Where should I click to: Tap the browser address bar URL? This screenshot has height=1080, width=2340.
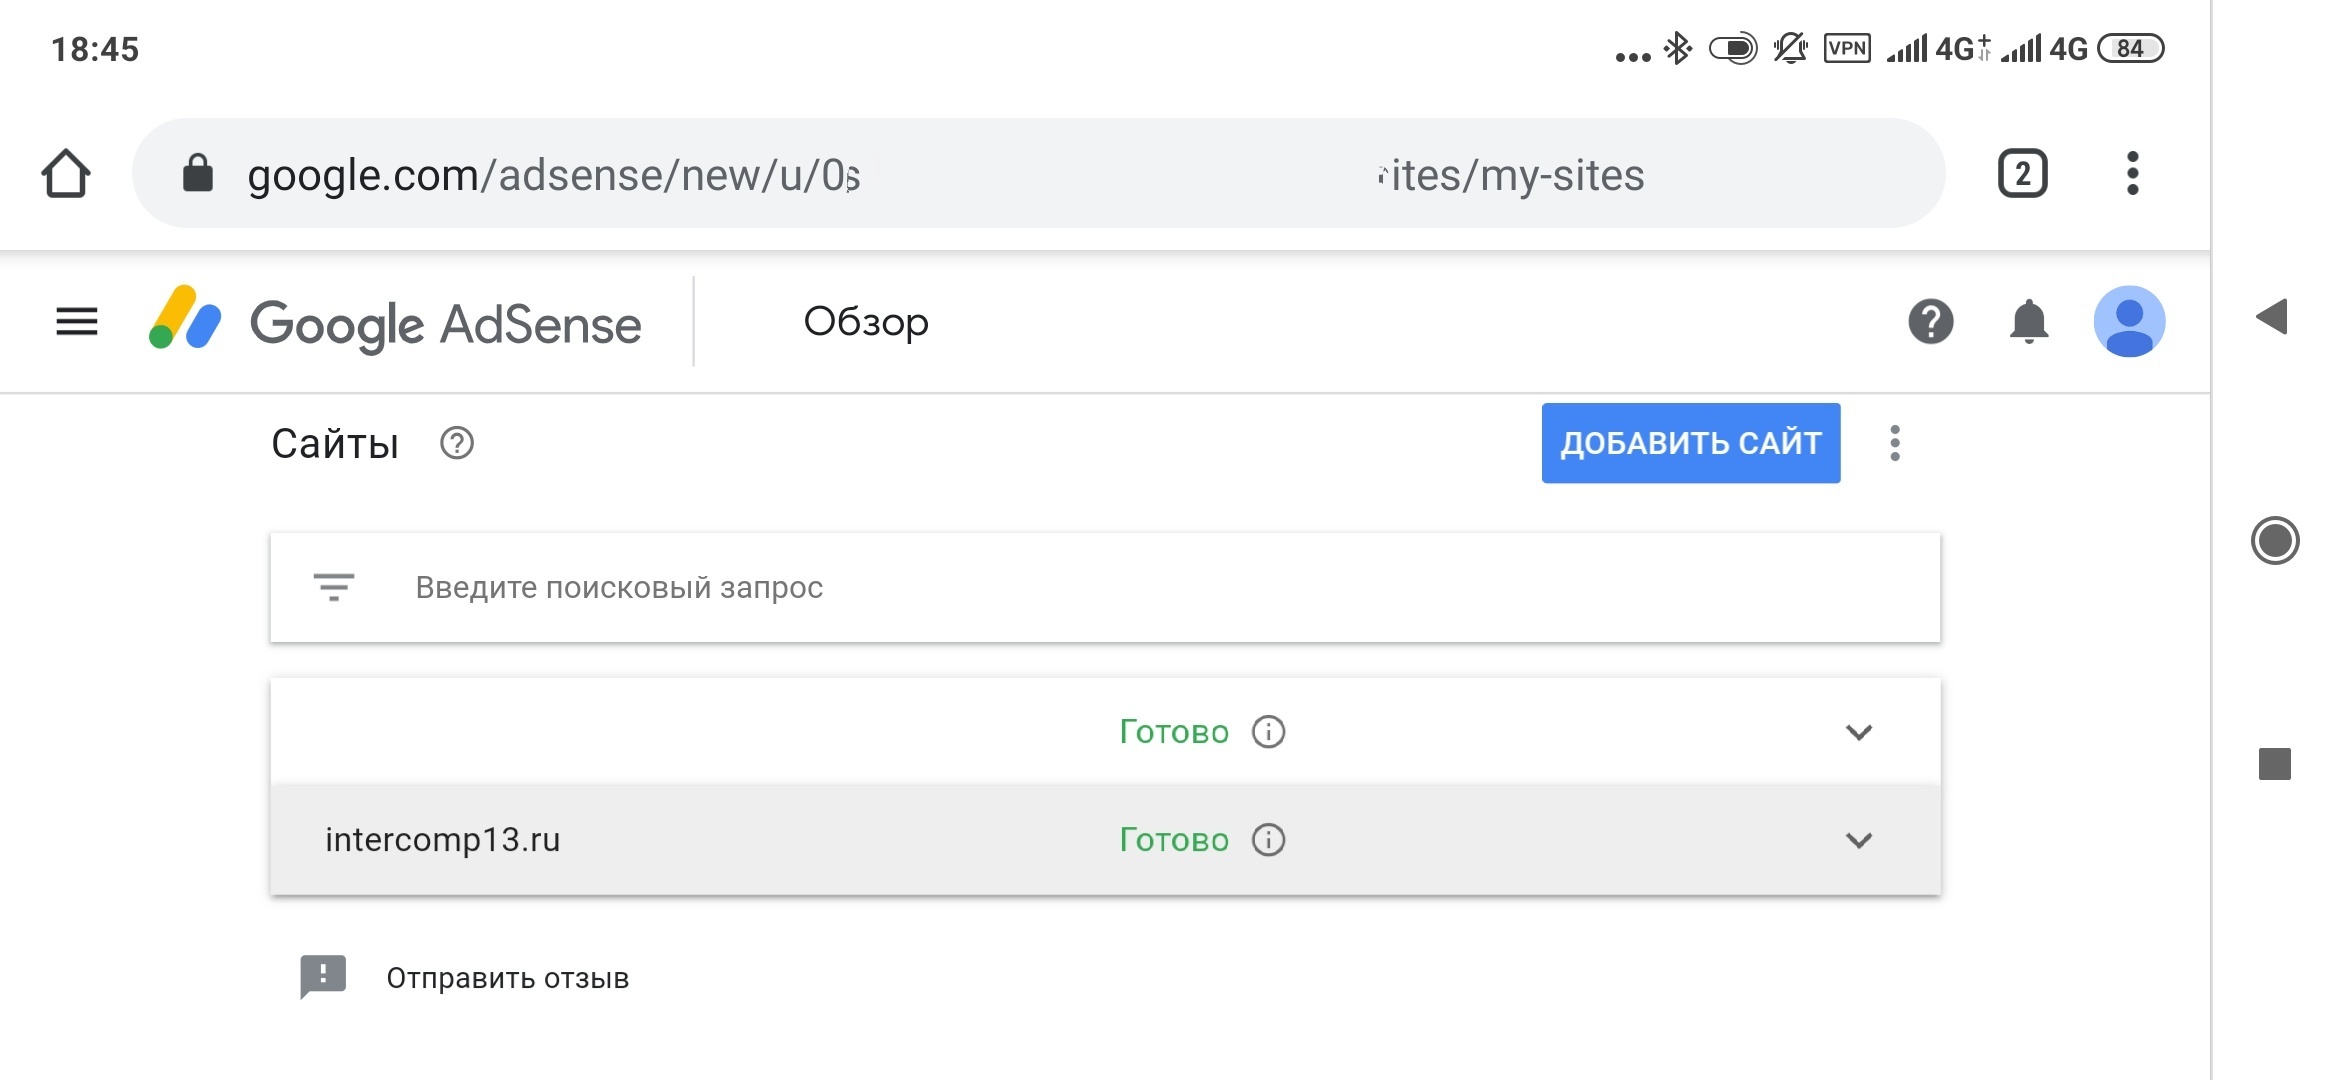click(x=1000, y=175)
